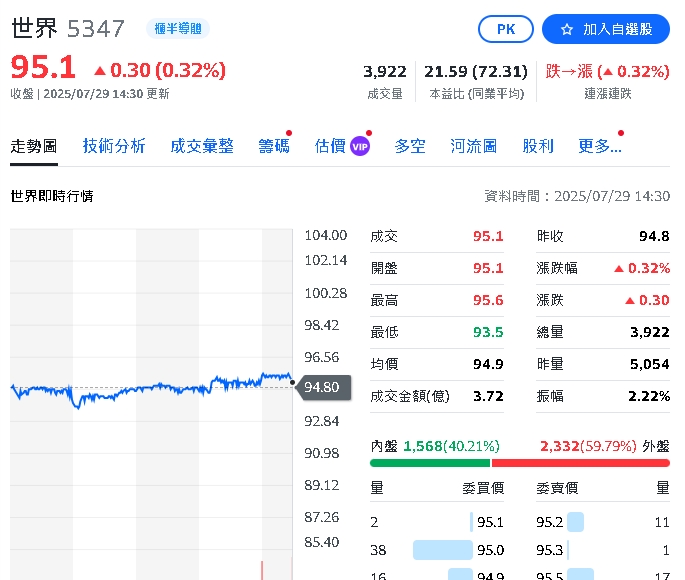Click the 21.59 (72.31) 本益比 value

coord(476,71)
